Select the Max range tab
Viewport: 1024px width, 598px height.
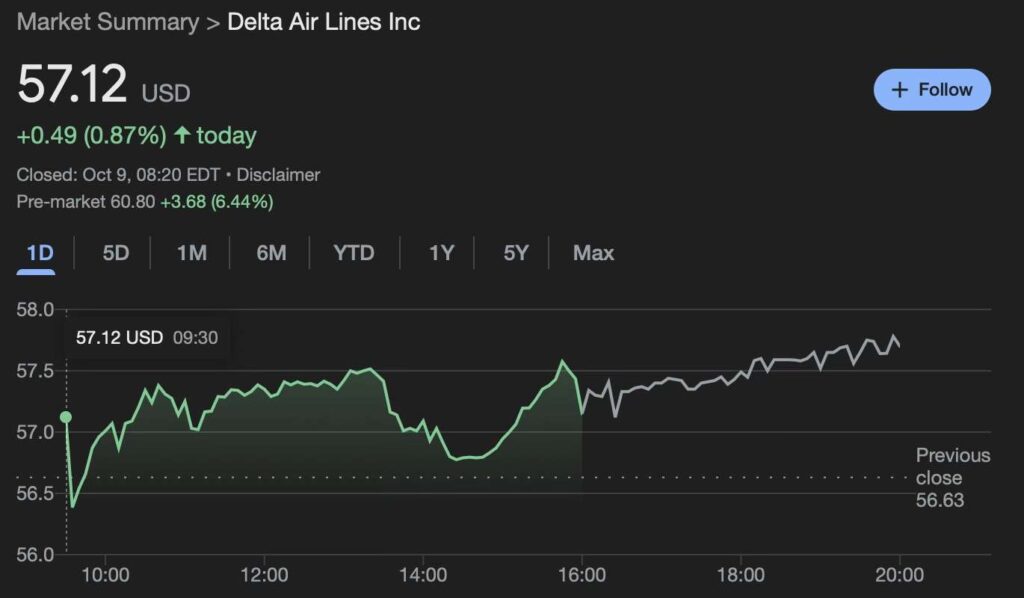pos(593,253)
